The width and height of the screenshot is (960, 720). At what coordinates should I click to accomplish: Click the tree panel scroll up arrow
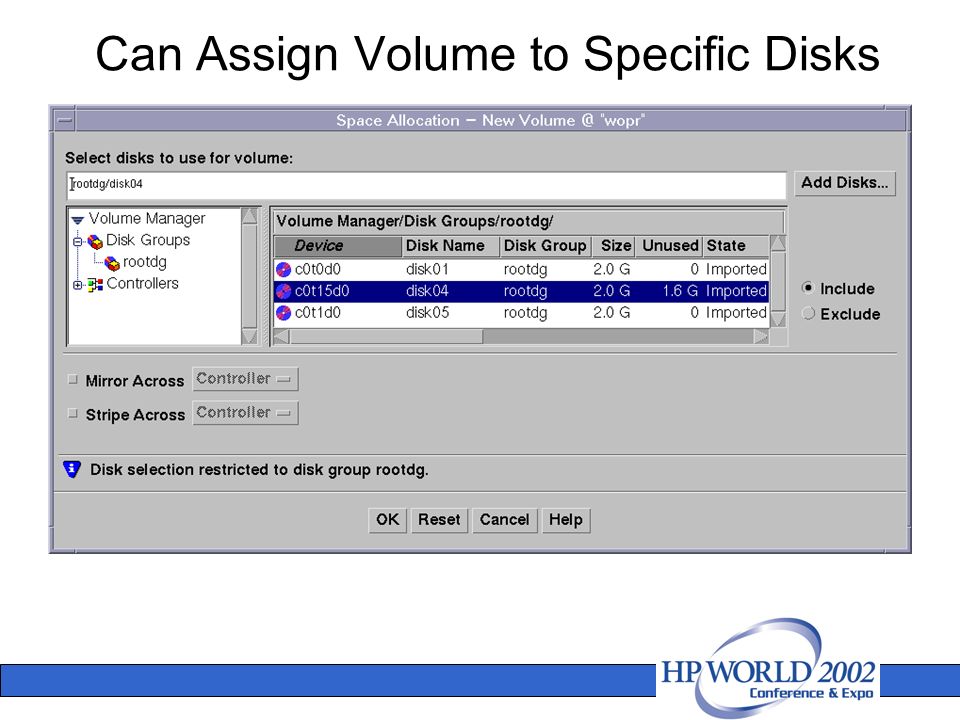click(249, 216)
